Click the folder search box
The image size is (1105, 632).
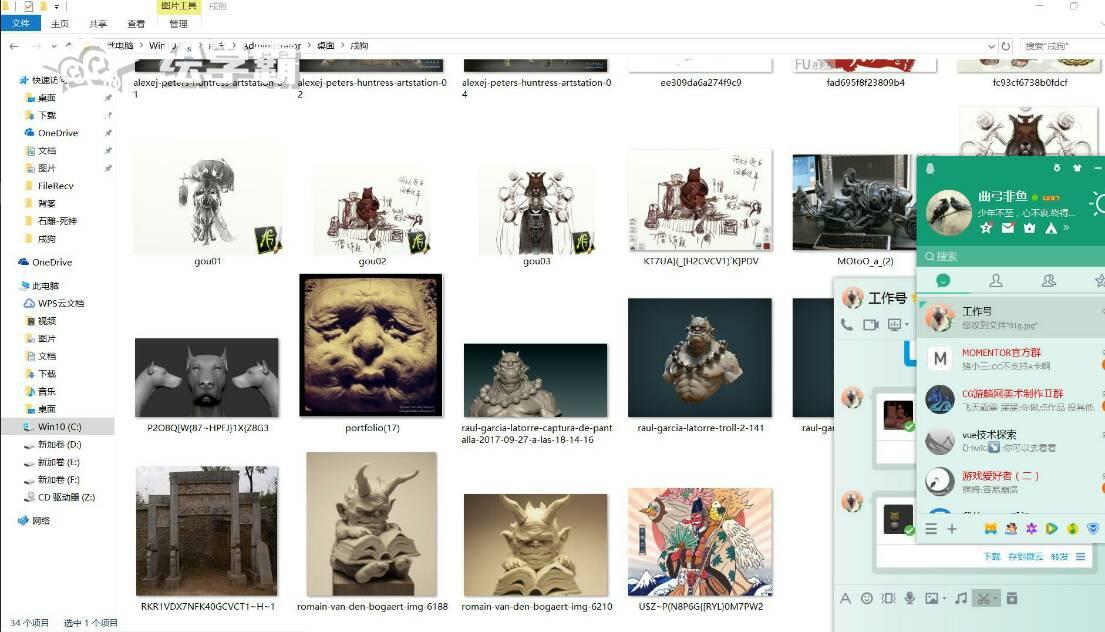pyautogui.click(x=1061, y=46)
